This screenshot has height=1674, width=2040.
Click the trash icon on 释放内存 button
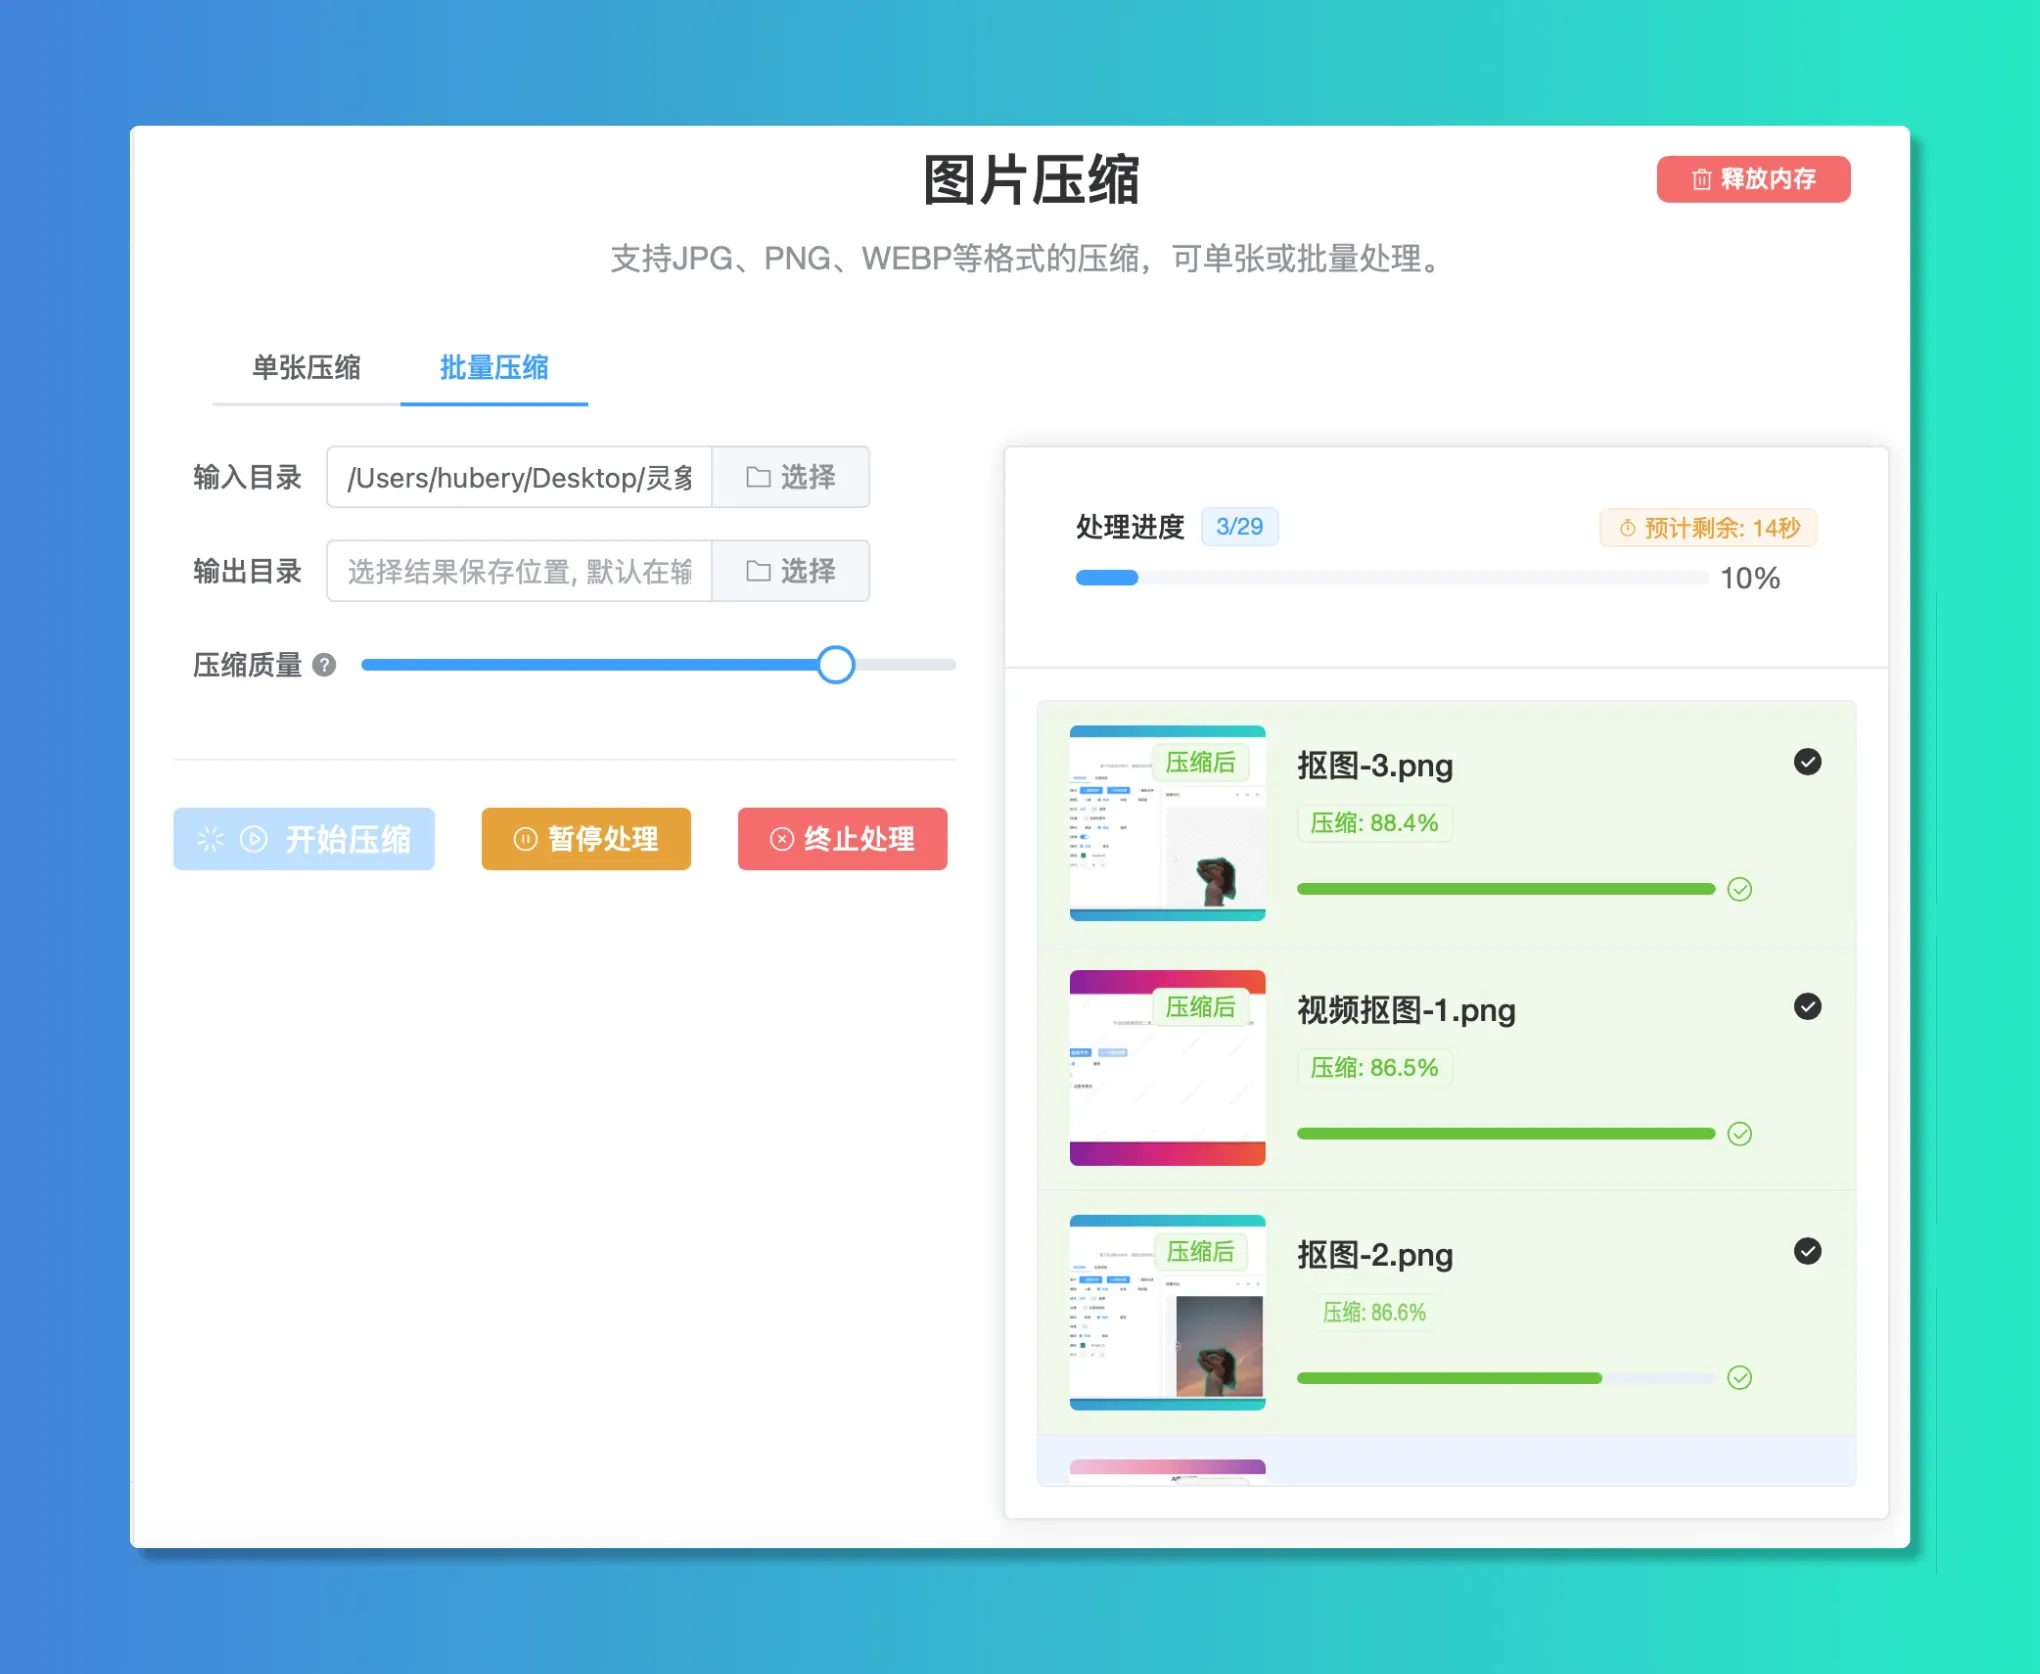[x=1702, y=180]
